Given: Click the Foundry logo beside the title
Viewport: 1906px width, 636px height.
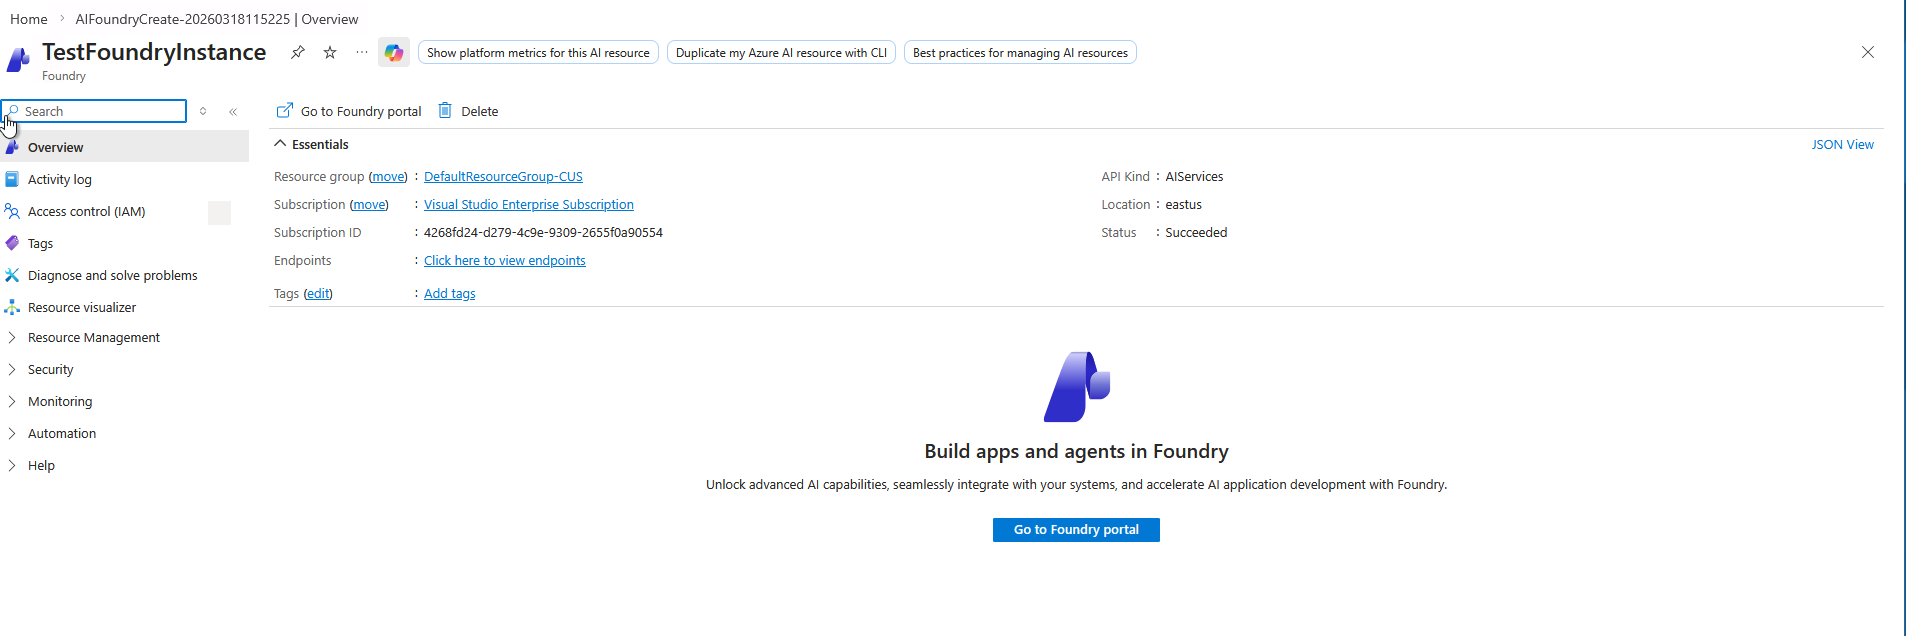Looking at the screenshot, I should click(18, 60).
